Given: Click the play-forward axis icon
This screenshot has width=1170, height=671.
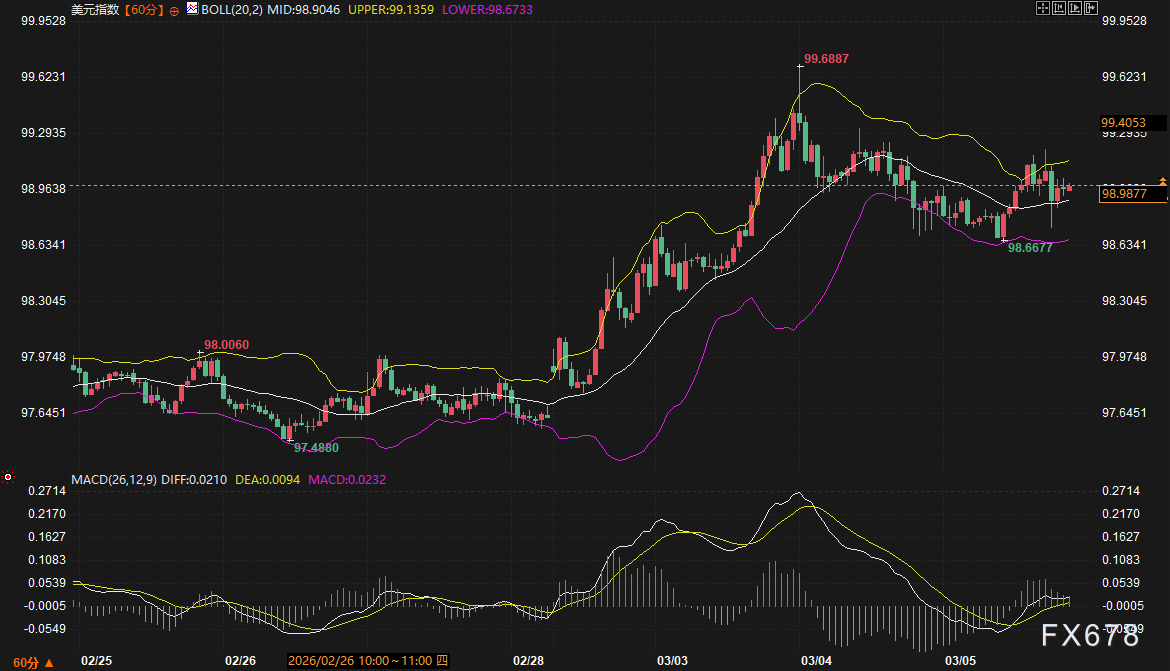Looking at the screenshot, I should 1074,8.
